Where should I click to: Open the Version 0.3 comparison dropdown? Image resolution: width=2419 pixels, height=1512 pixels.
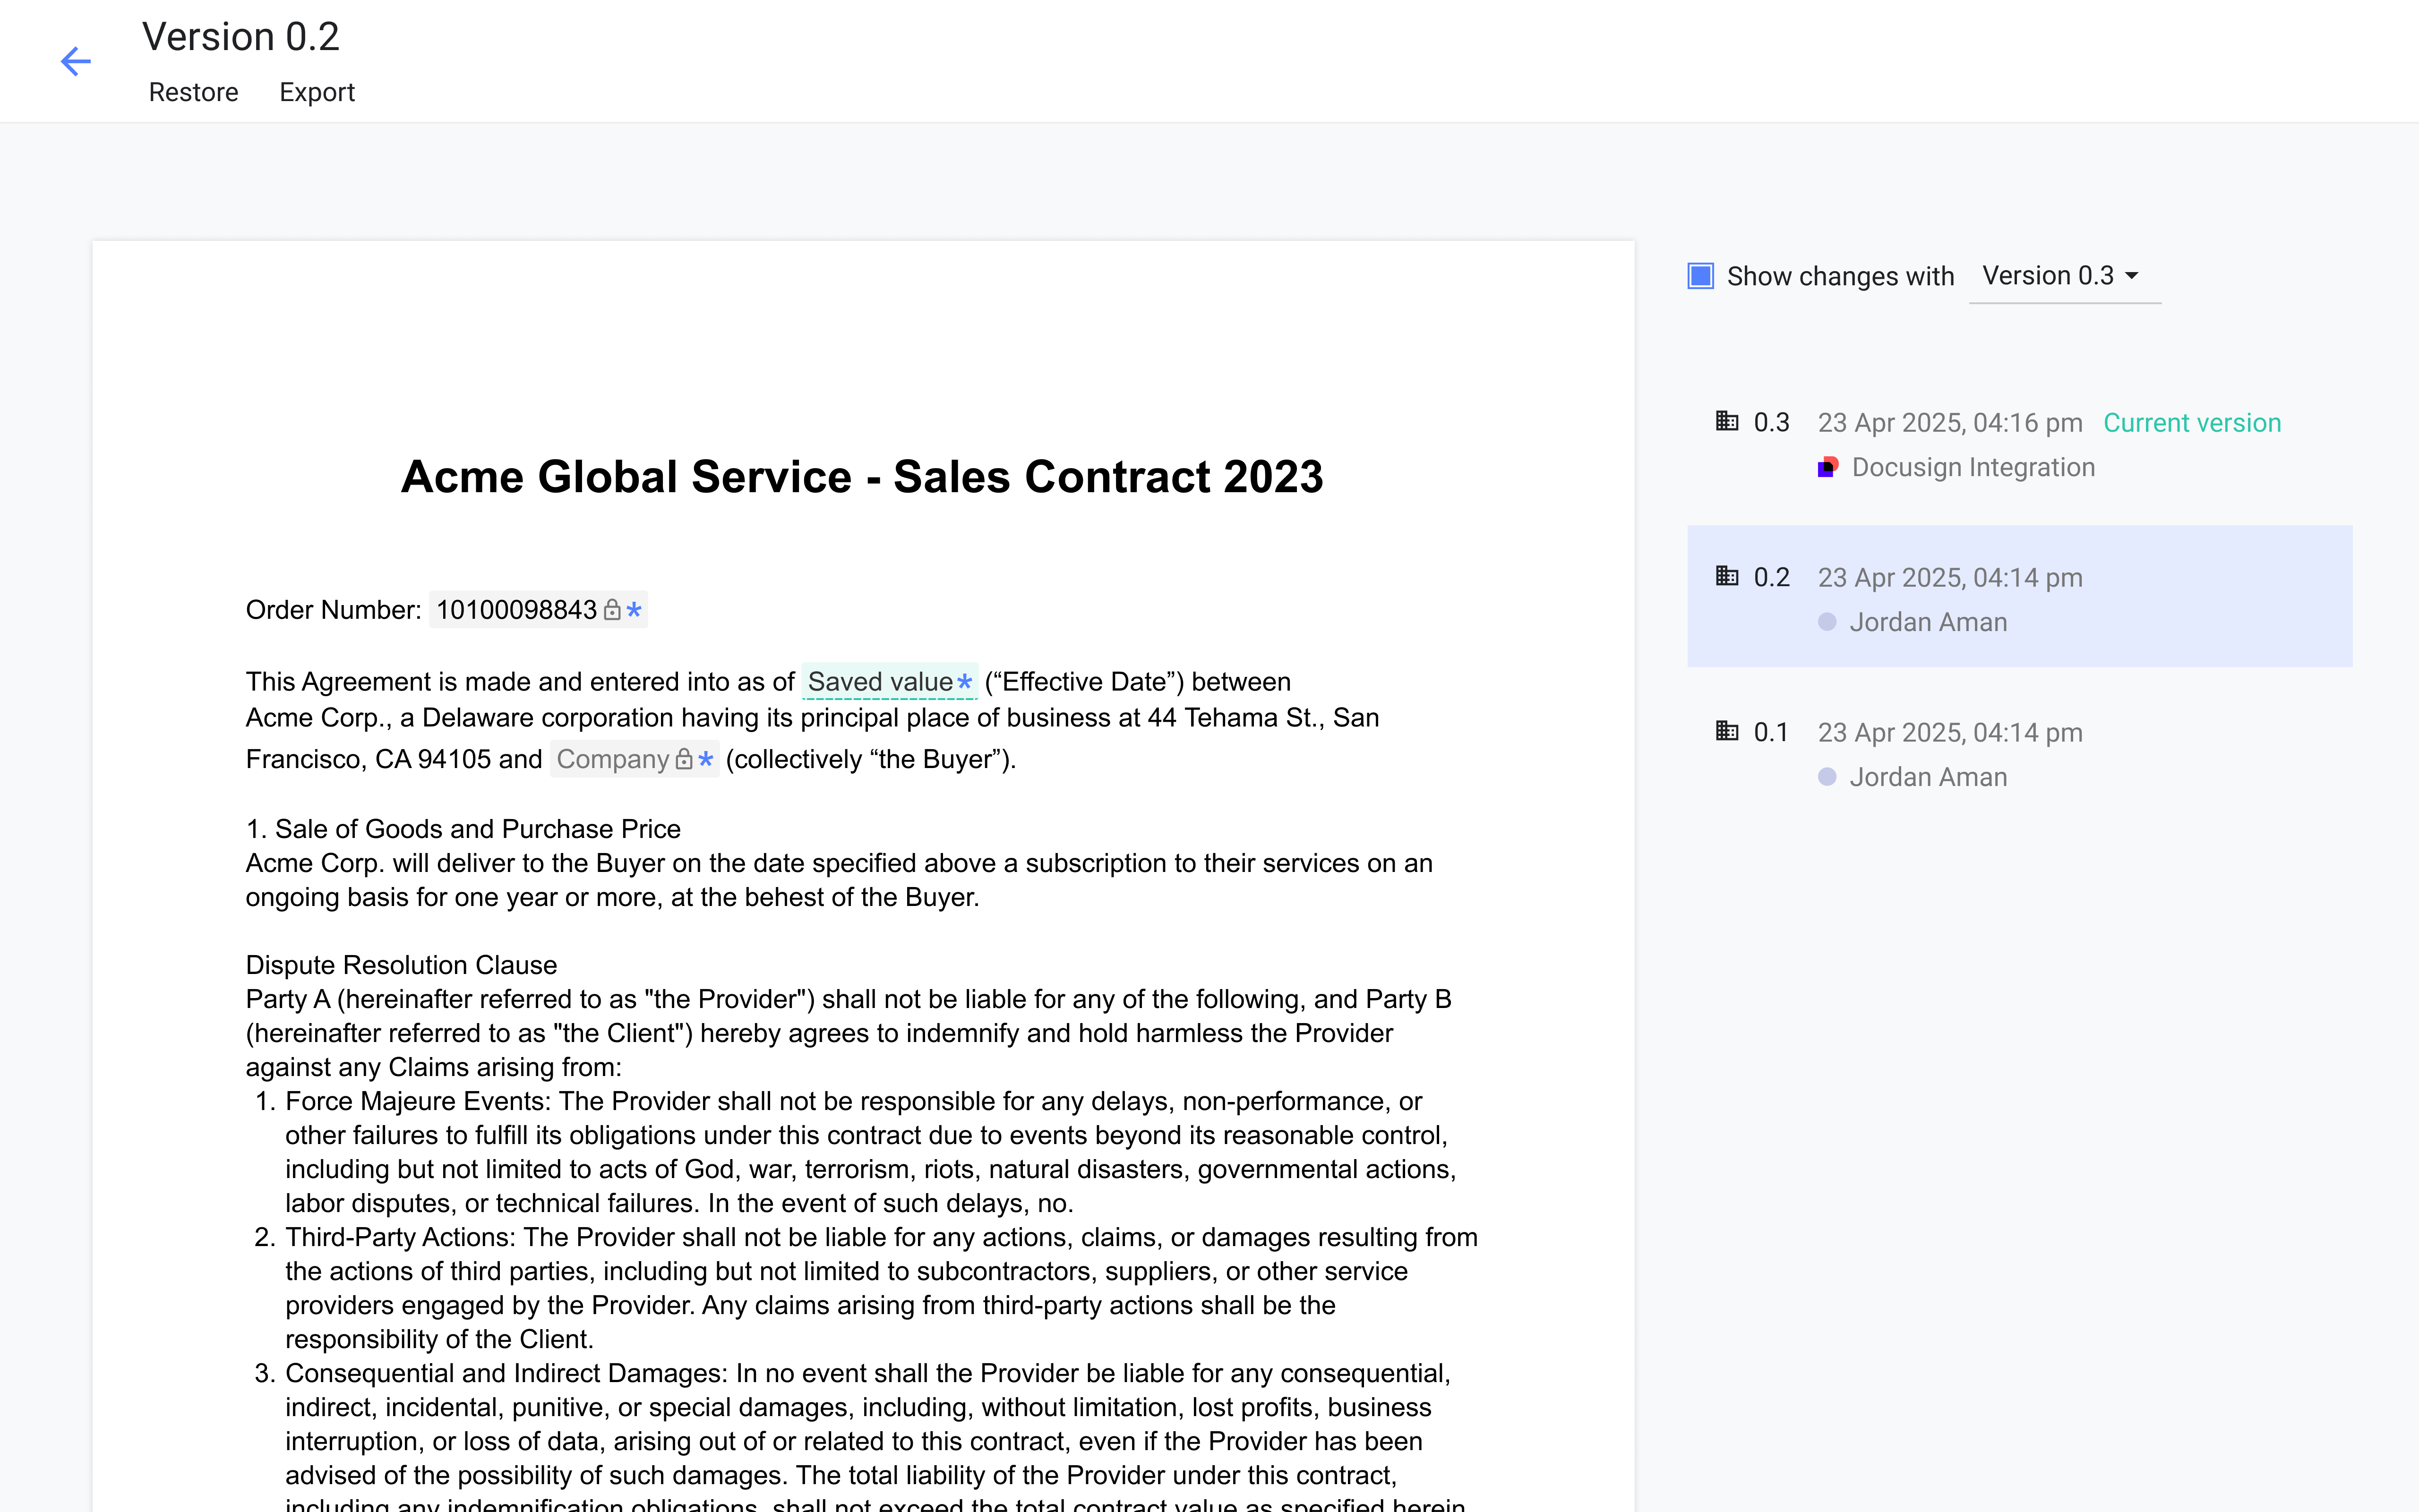[x=2047, y=276]
